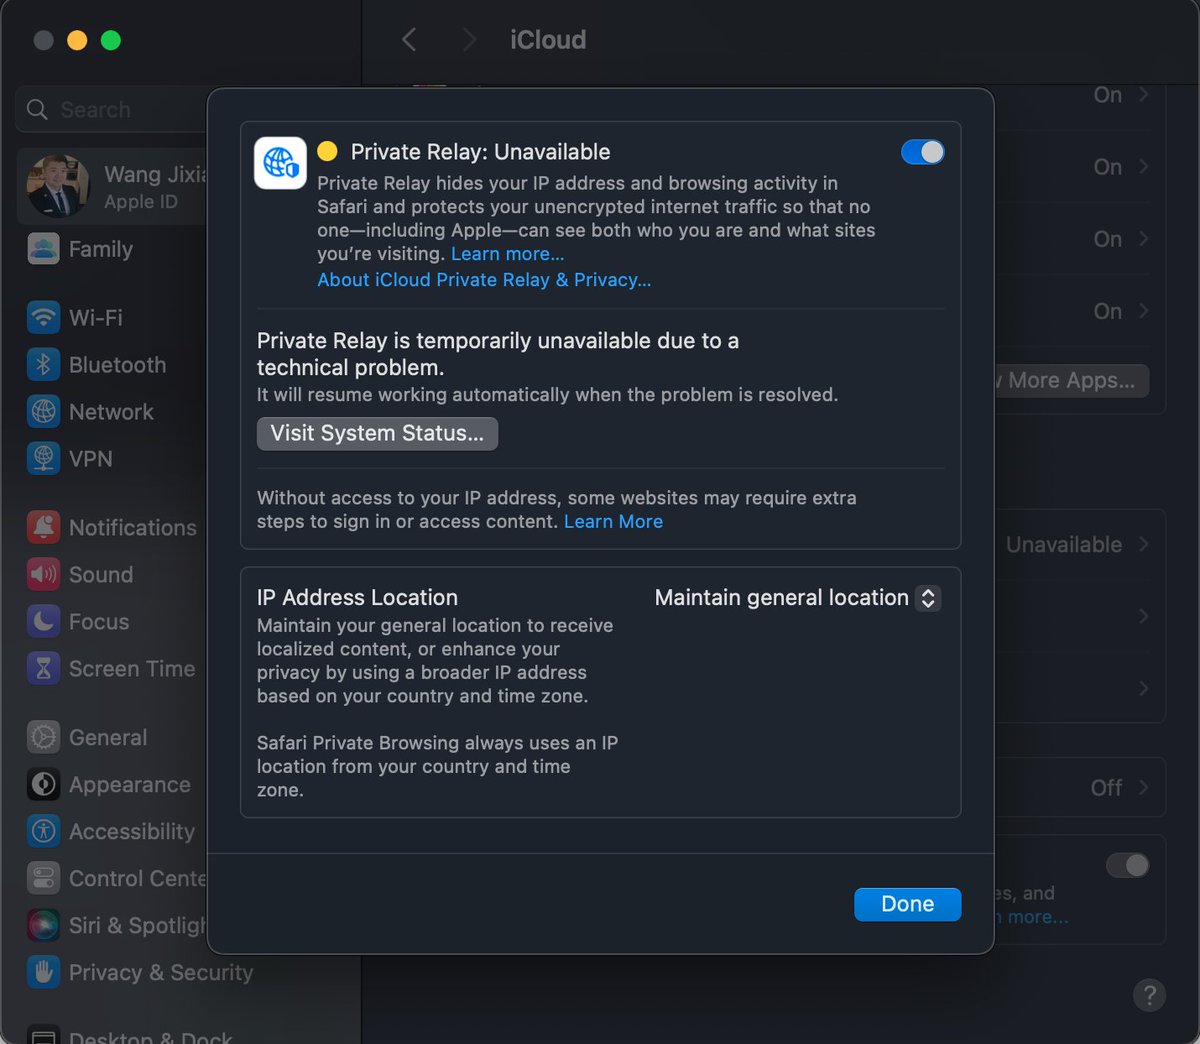The width and height of the screenshot is (1200, 1044).
Task: Click the Search field in sidebar
Action: pyautogui.click(x=112, y=109)
